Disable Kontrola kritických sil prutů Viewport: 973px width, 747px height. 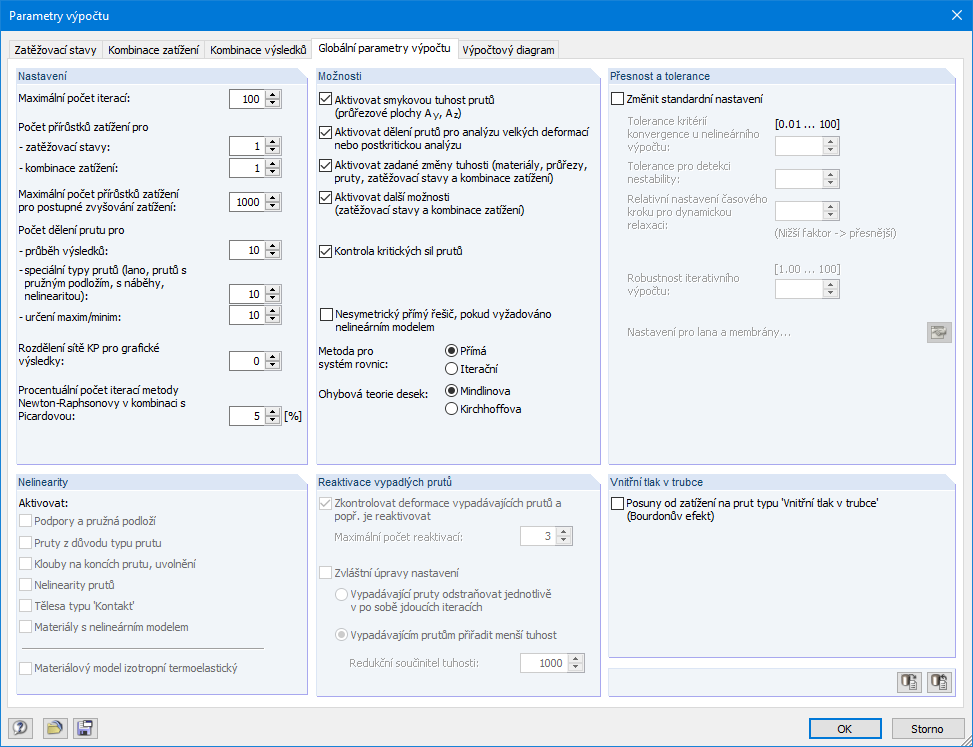(x=326, y=251)
